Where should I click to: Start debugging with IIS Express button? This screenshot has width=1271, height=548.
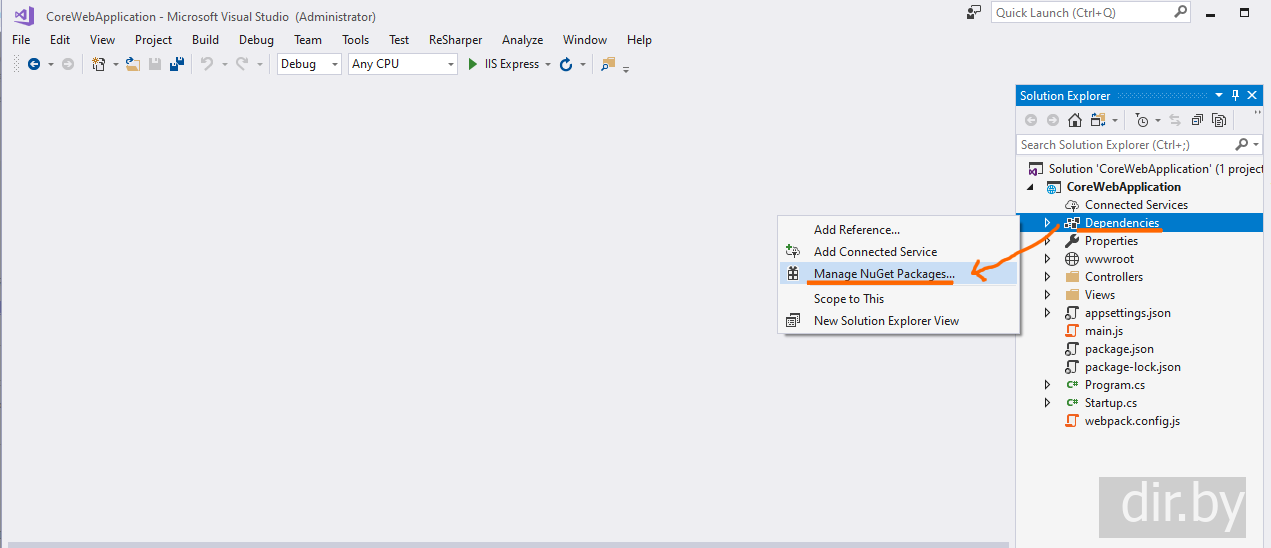click(x=504, y=64)
